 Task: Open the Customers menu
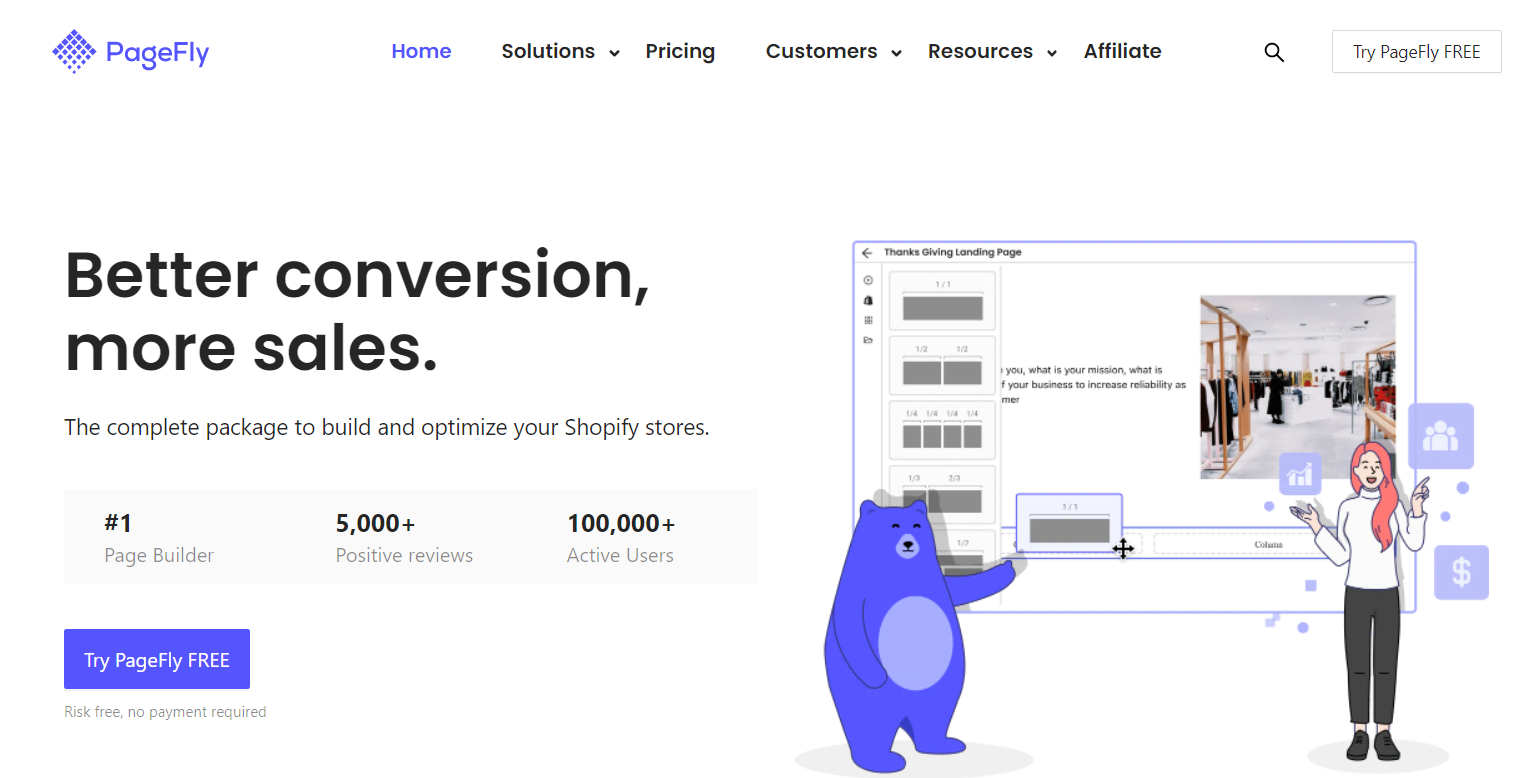pos(821,51)
